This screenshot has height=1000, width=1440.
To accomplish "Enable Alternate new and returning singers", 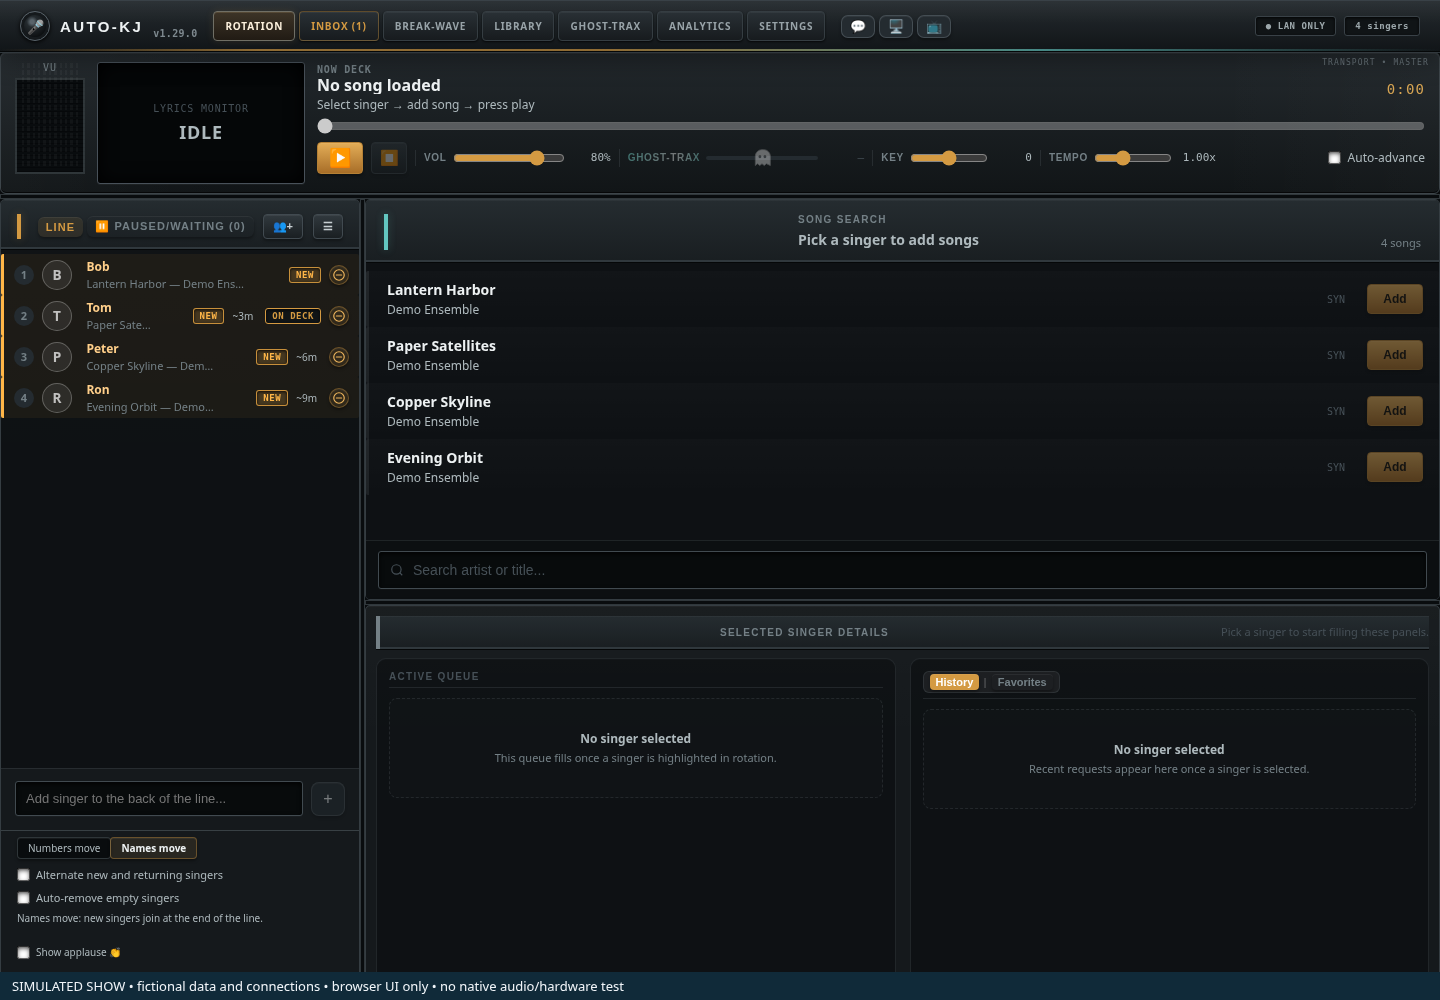I will coord(23,875).
